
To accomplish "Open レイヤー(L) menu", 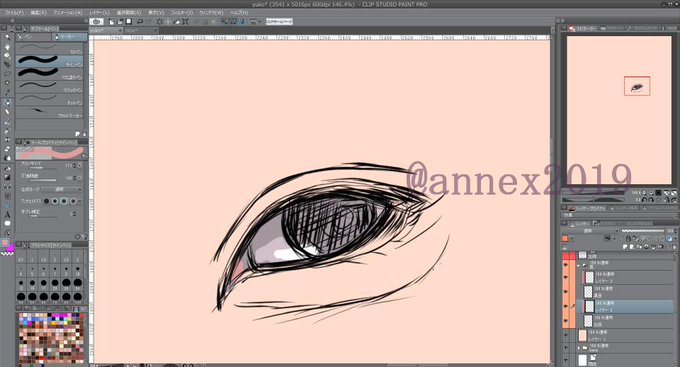I will tap(99, 13).
